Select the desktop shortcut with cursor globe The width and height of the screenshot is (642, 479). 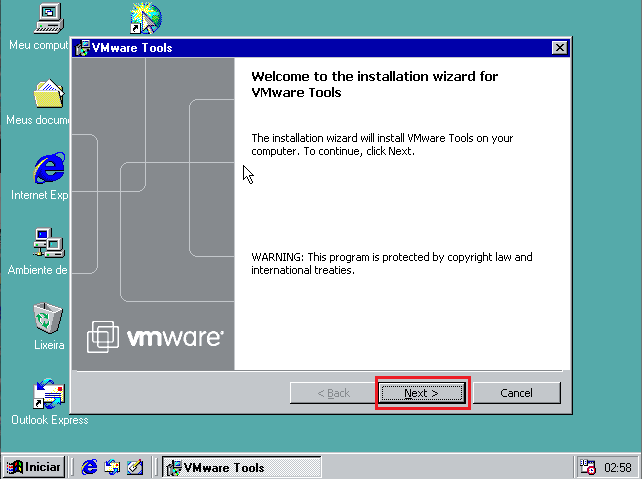(145, 18)
